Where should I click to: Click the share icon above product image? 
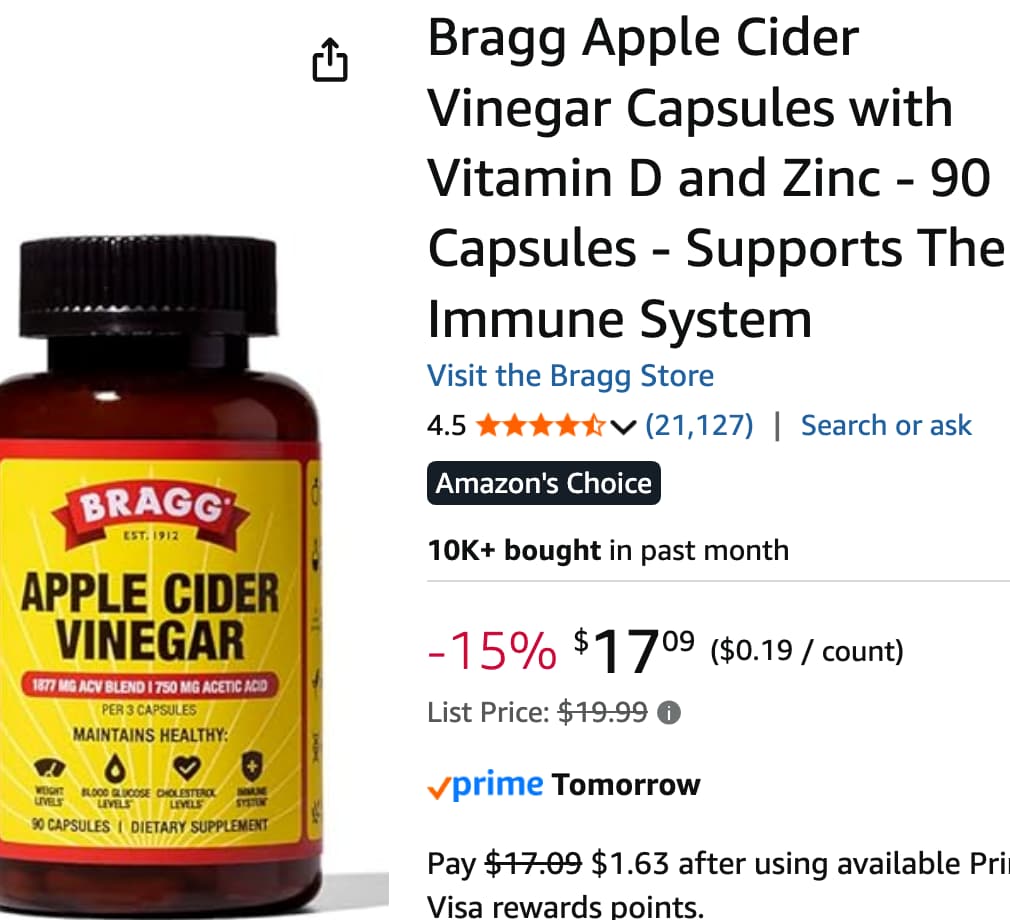point(330,60)
